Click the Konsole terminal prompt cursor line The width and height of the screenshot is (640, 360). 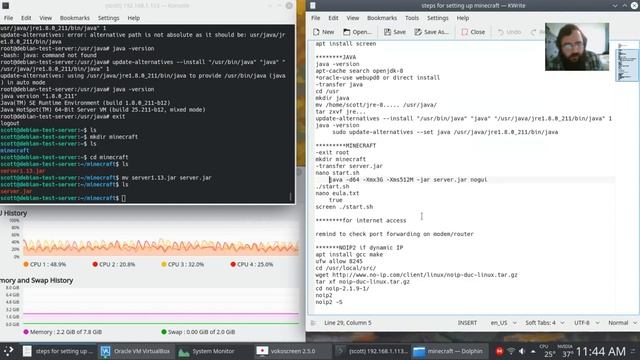63,198
